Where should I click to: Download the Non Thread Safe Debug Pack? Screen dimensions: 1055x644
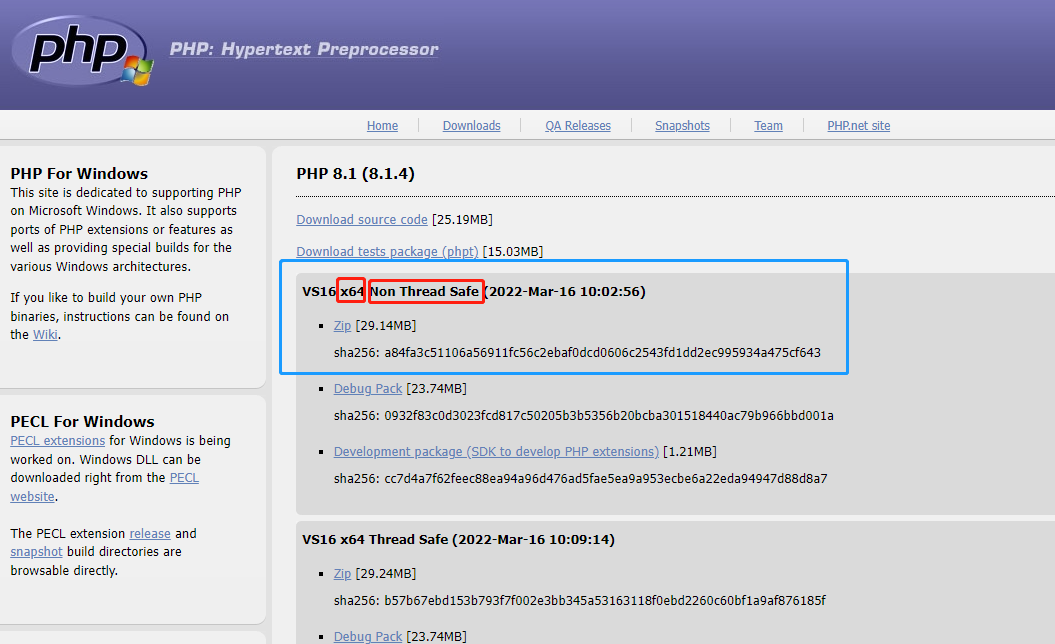(368, 389)
